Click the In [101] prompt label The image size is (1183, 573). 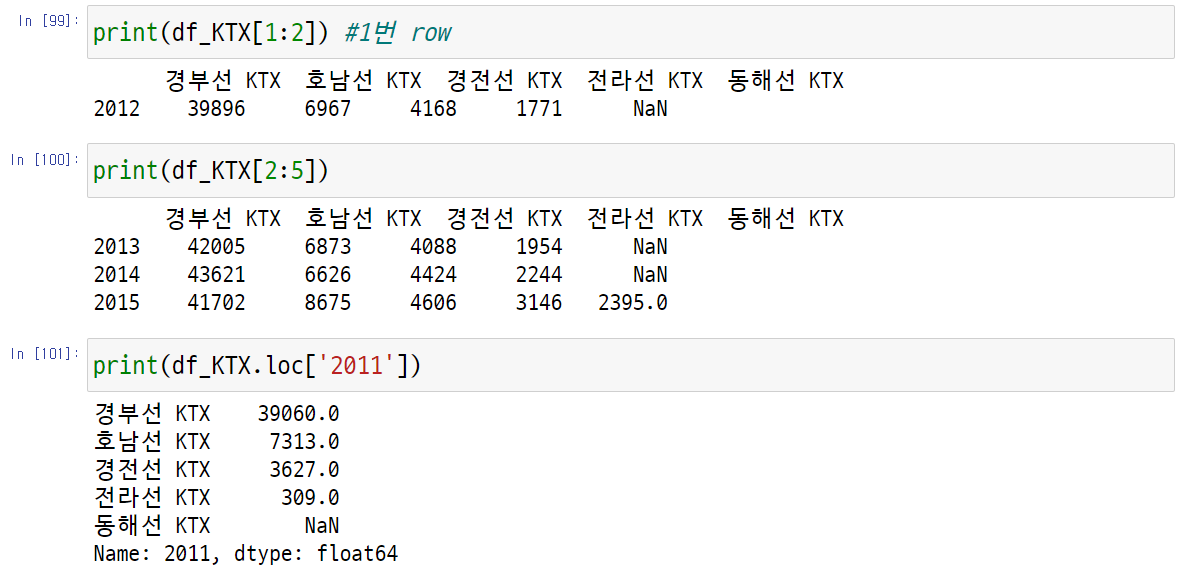45,353
